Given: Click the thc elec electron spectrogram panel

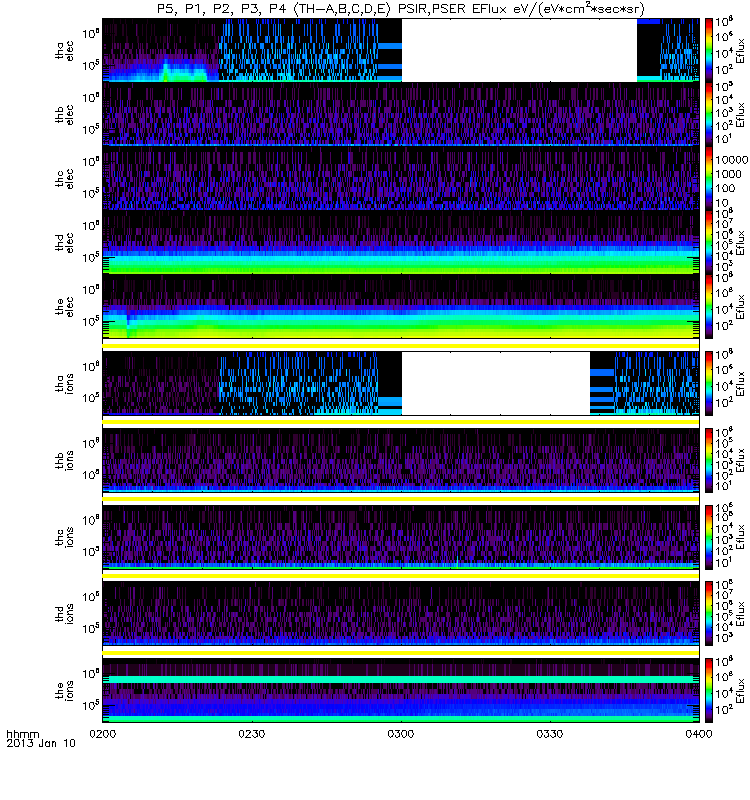Looking at the screenshot, I should click(x=401, y=179).
